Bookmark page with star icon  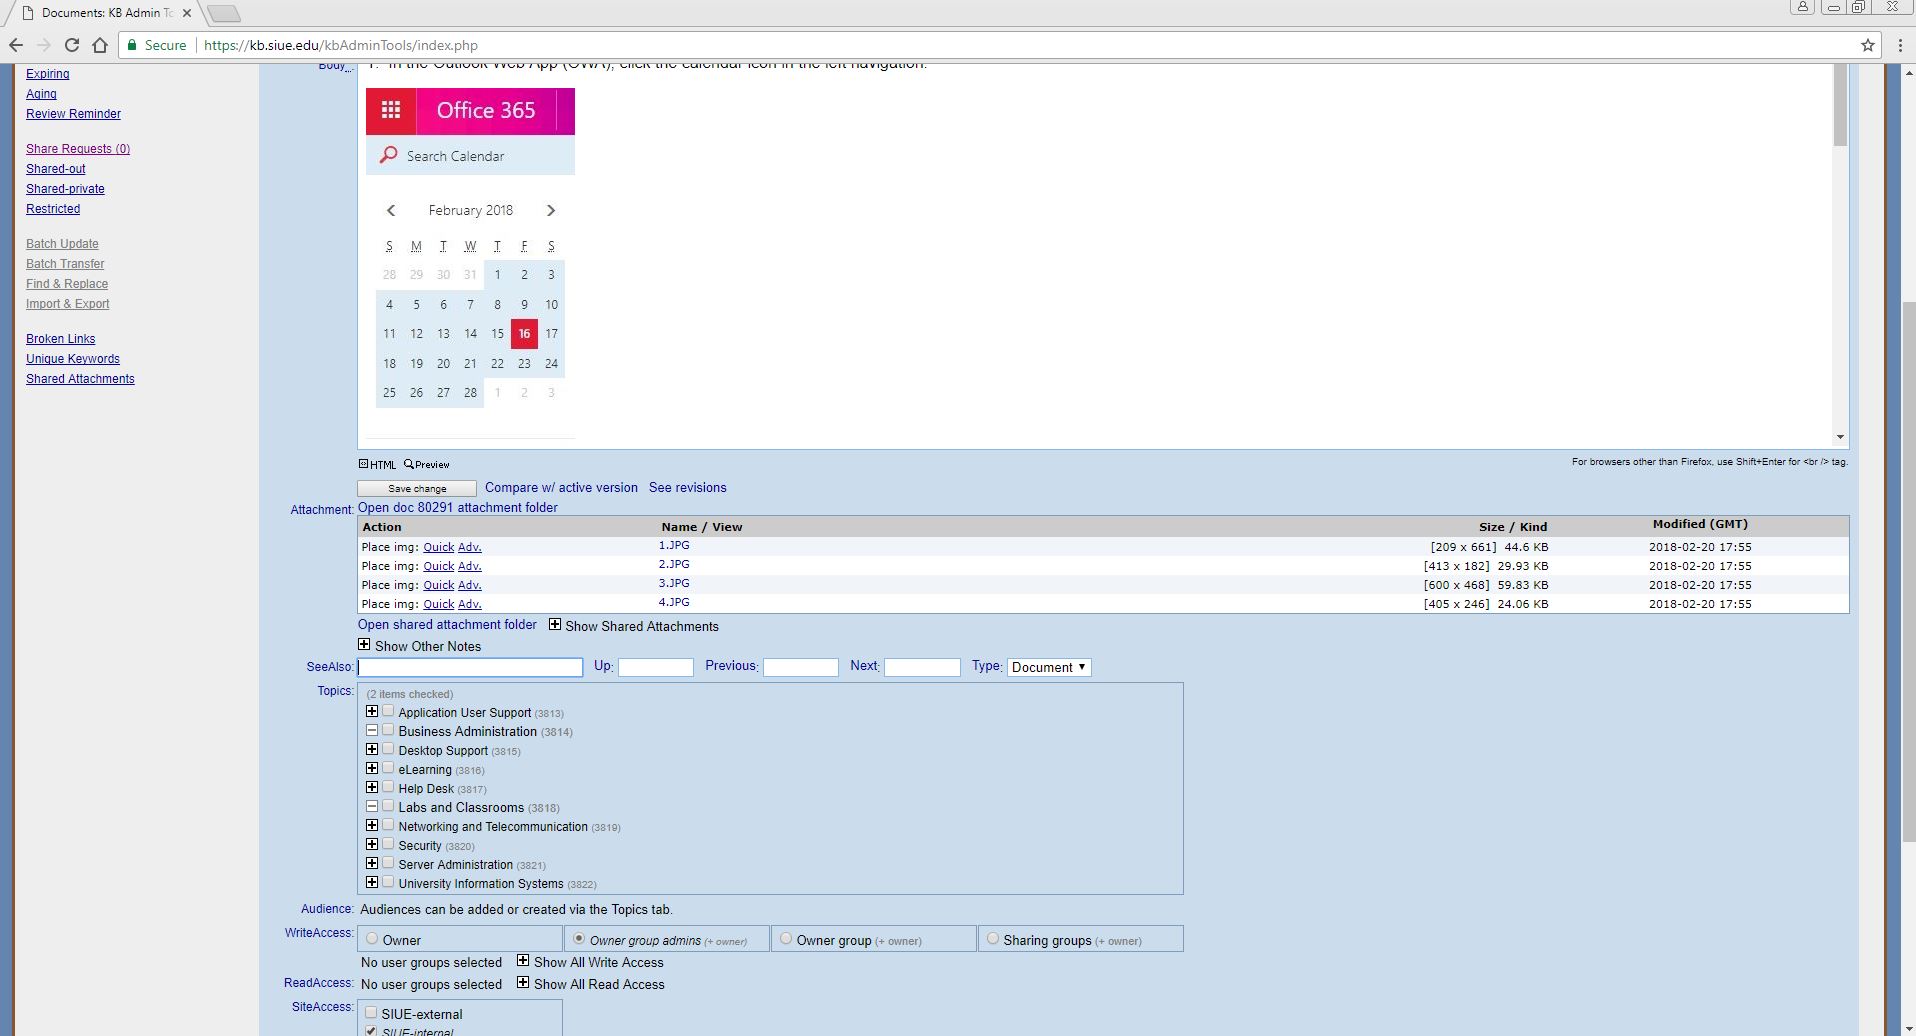coord(1867,45)
